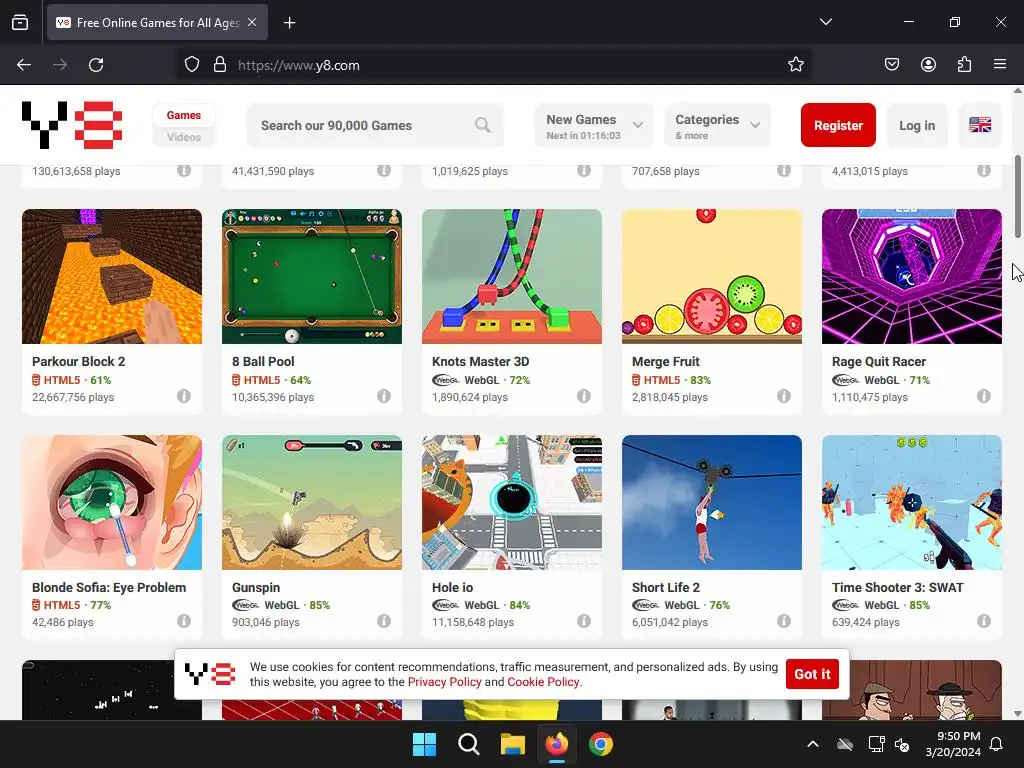Open info icon for Short Life 2

click(x=784, y=621)
